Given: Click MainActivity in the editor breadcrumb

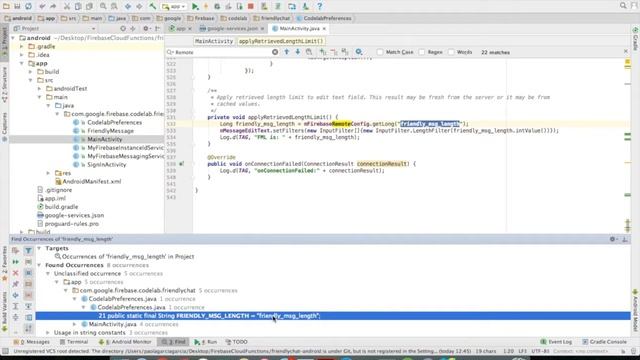Looking at the screenshot, I should [213, 41].
